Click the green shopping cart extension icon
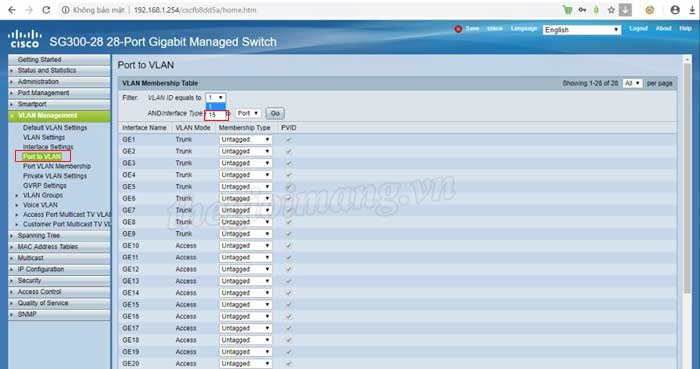 (567, 10)
